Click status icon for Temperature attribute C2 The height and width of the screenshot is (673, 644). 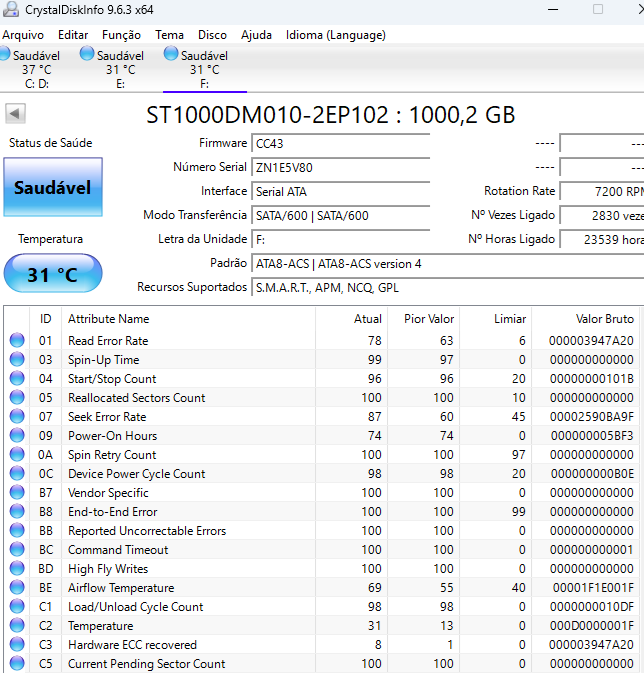(x=17, y=625)
